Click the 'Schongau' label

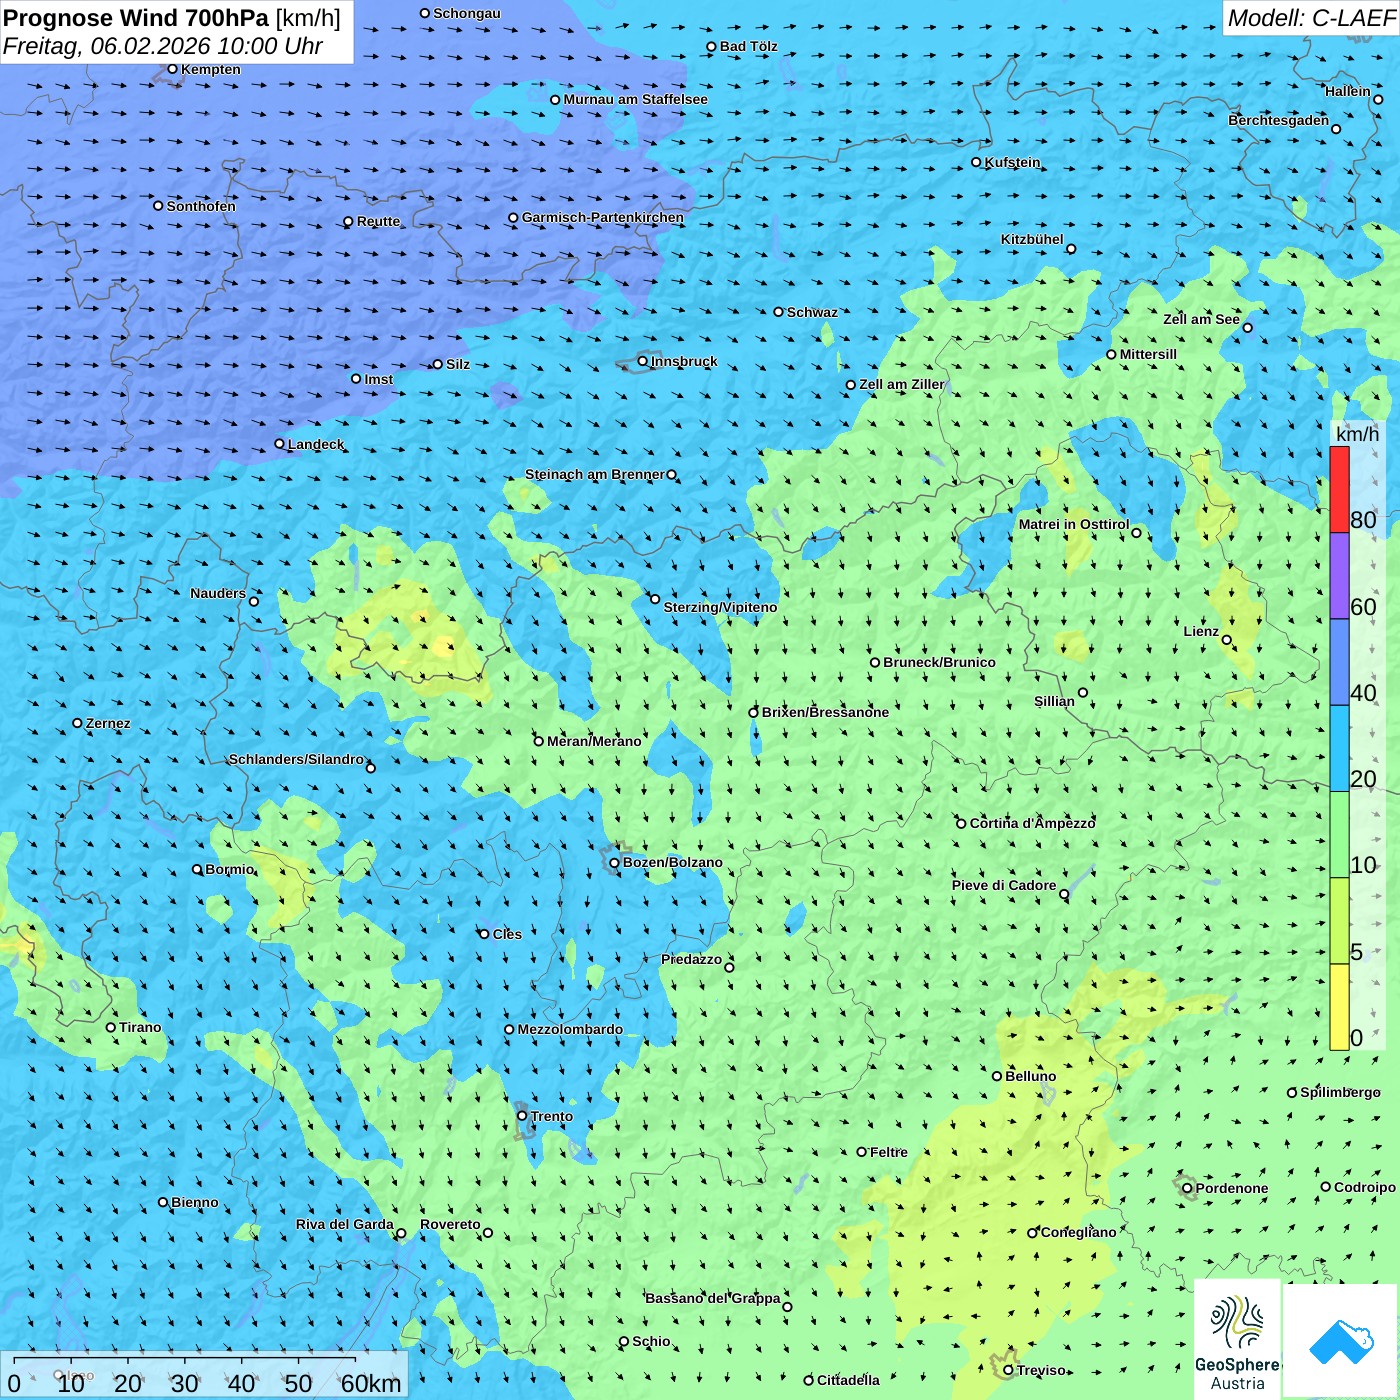[467, 13]
